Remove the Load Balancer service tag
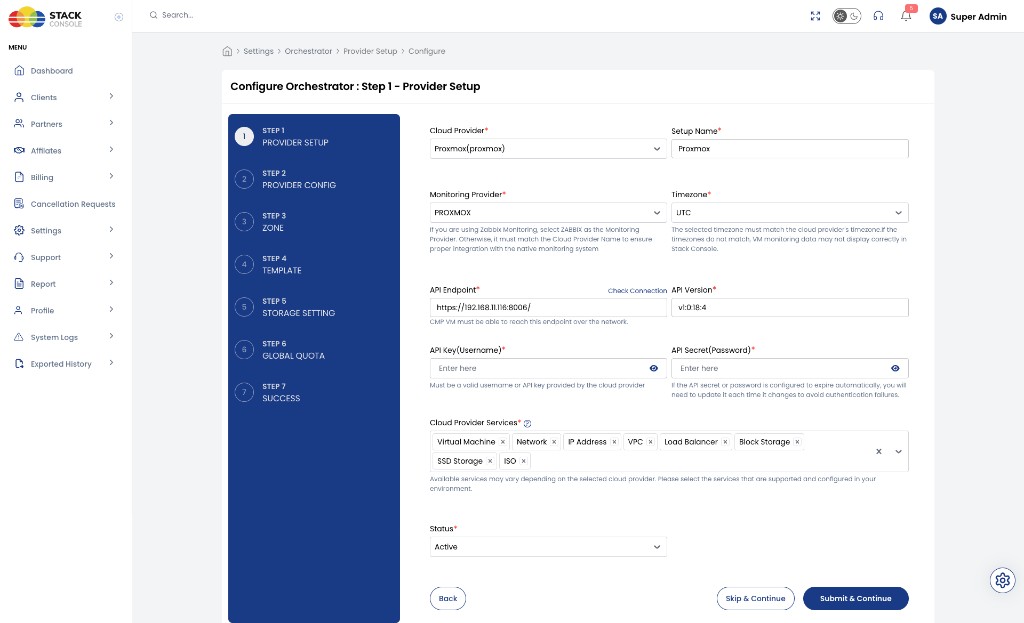The height and width of the screenshot is (623, 1024). (x=725, y=442)
